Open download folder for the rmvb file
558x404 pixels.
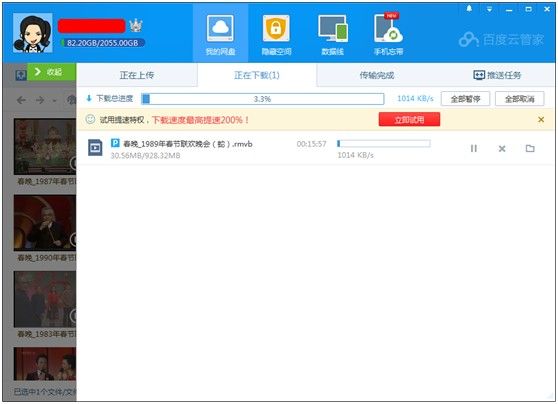point(530,148)
